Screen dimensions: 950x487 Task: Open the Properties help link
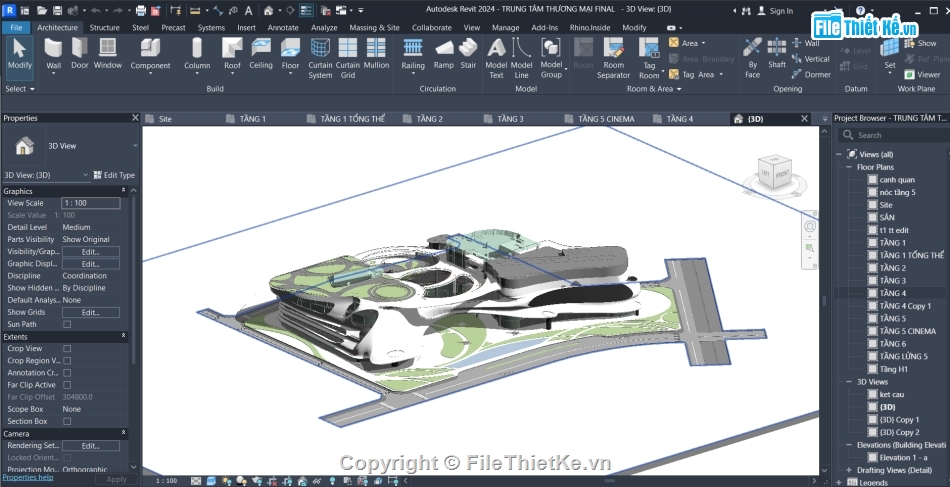[28, 477]
